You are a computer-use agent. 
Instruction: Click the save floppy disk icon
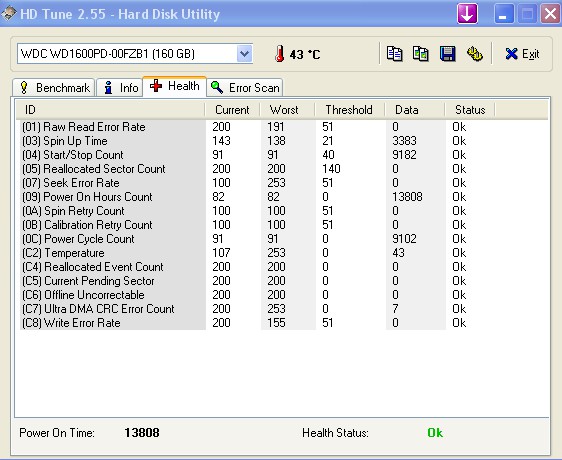pos(448,54)
